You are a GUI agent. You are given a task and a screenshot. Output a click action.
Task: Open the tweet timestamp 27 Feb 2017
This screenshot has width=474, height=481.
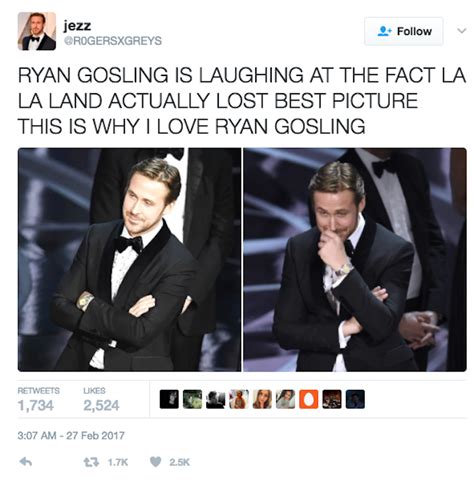pos(71,435)
